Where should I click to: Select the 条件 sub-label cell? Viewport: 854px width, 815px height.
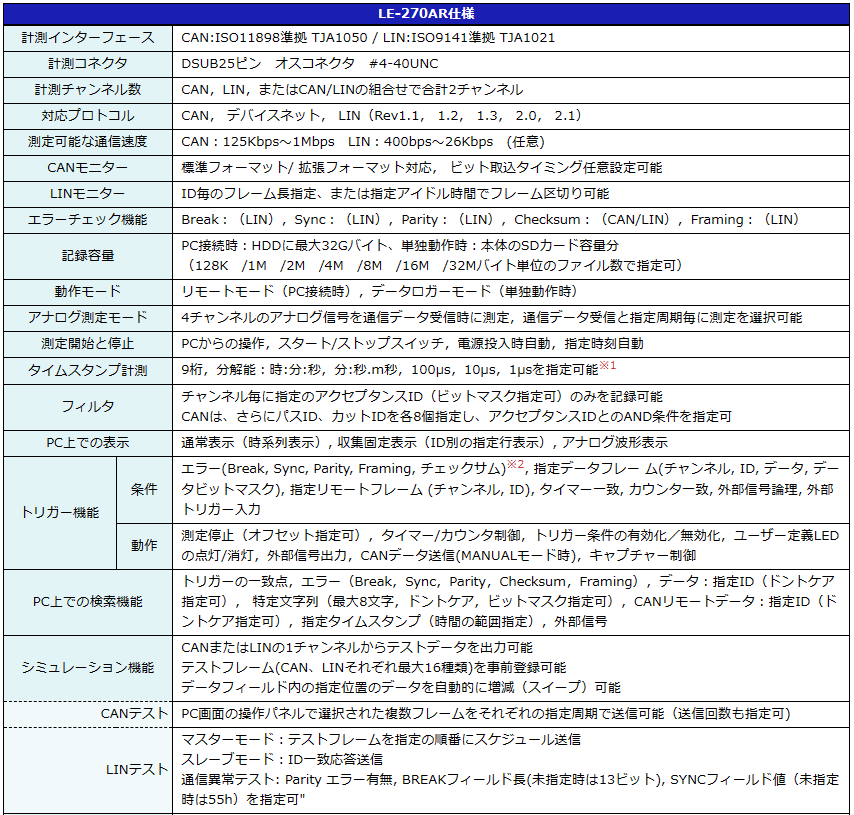pyautogui.click(x=144, y=489)
